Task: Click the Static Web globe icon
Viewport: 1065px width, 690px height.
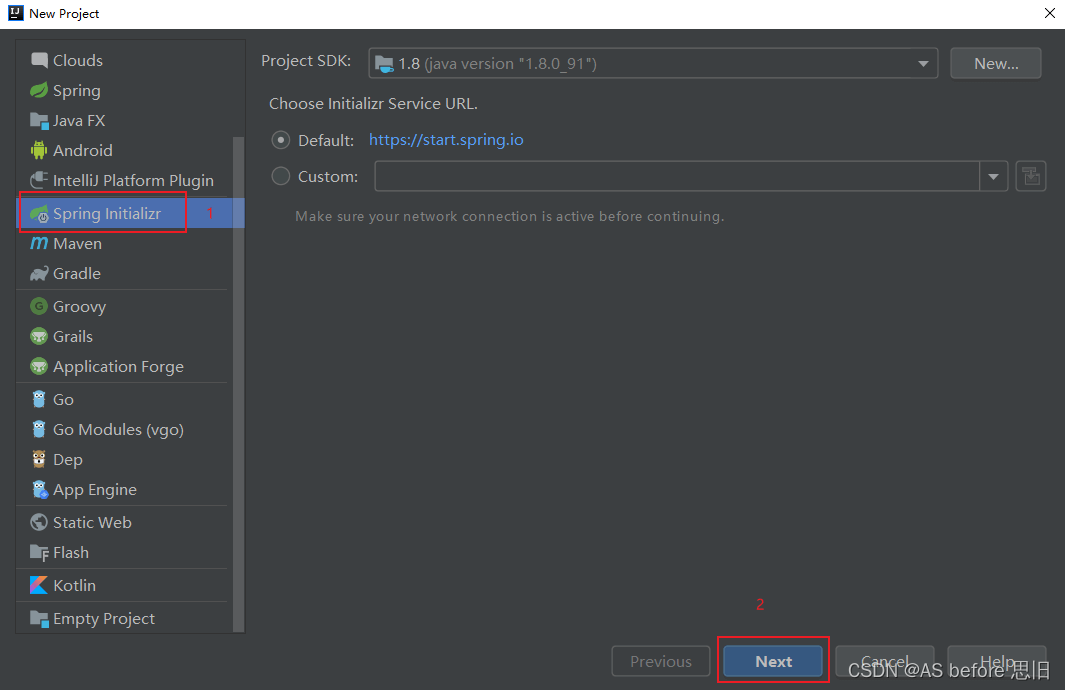Action: point(39,522)
